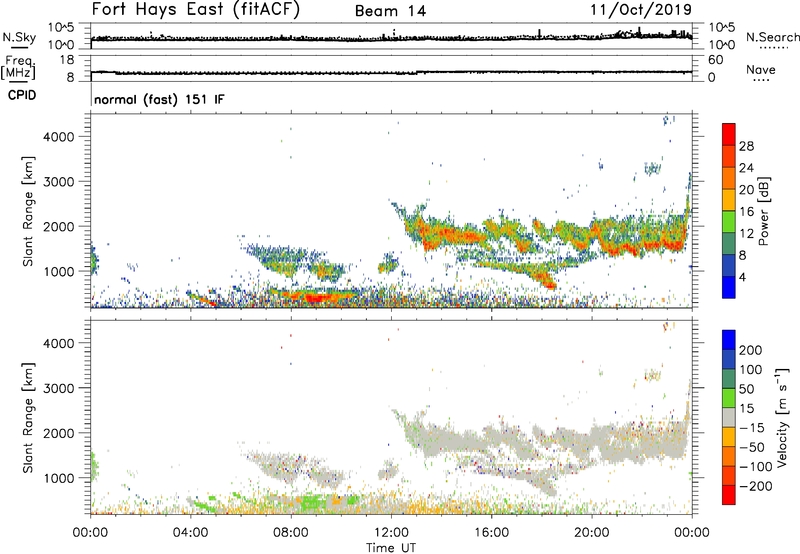Click the "4000" tick of the velocity panel
This screenshot has width=800, height=554.
58,343
